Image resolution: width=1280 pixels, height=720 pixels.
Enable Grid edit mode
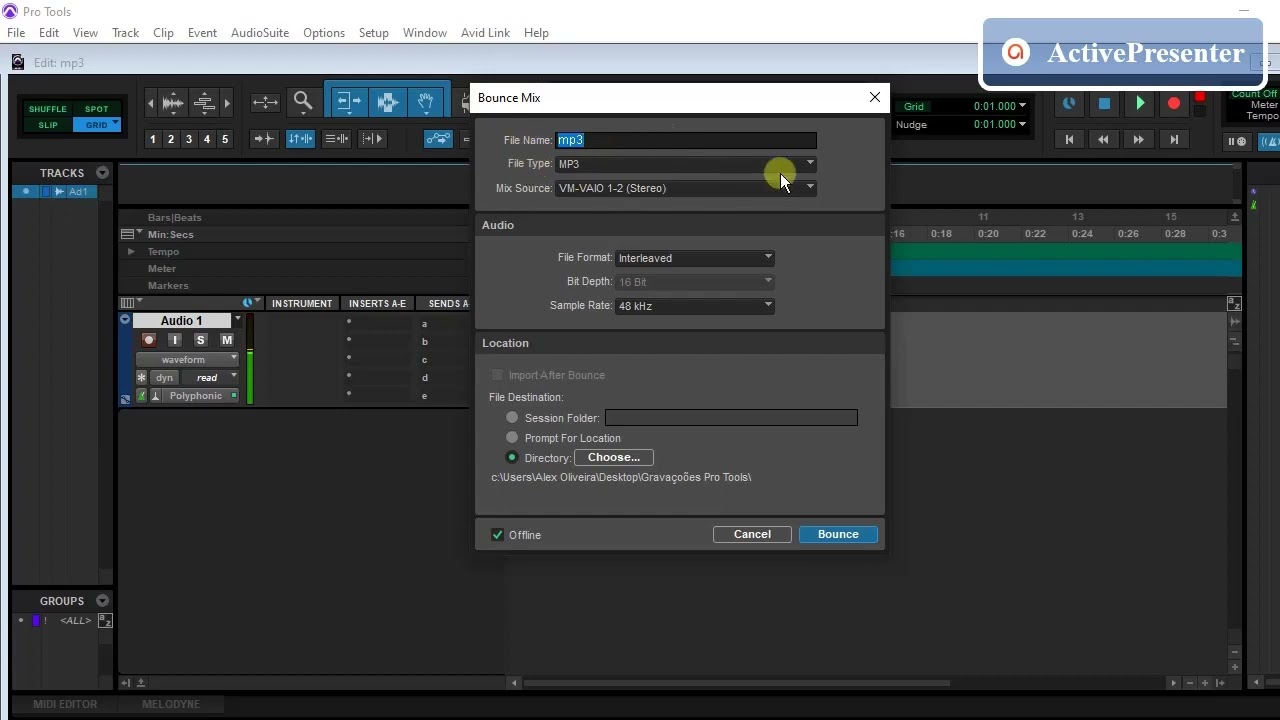click(x=96, y=125)
